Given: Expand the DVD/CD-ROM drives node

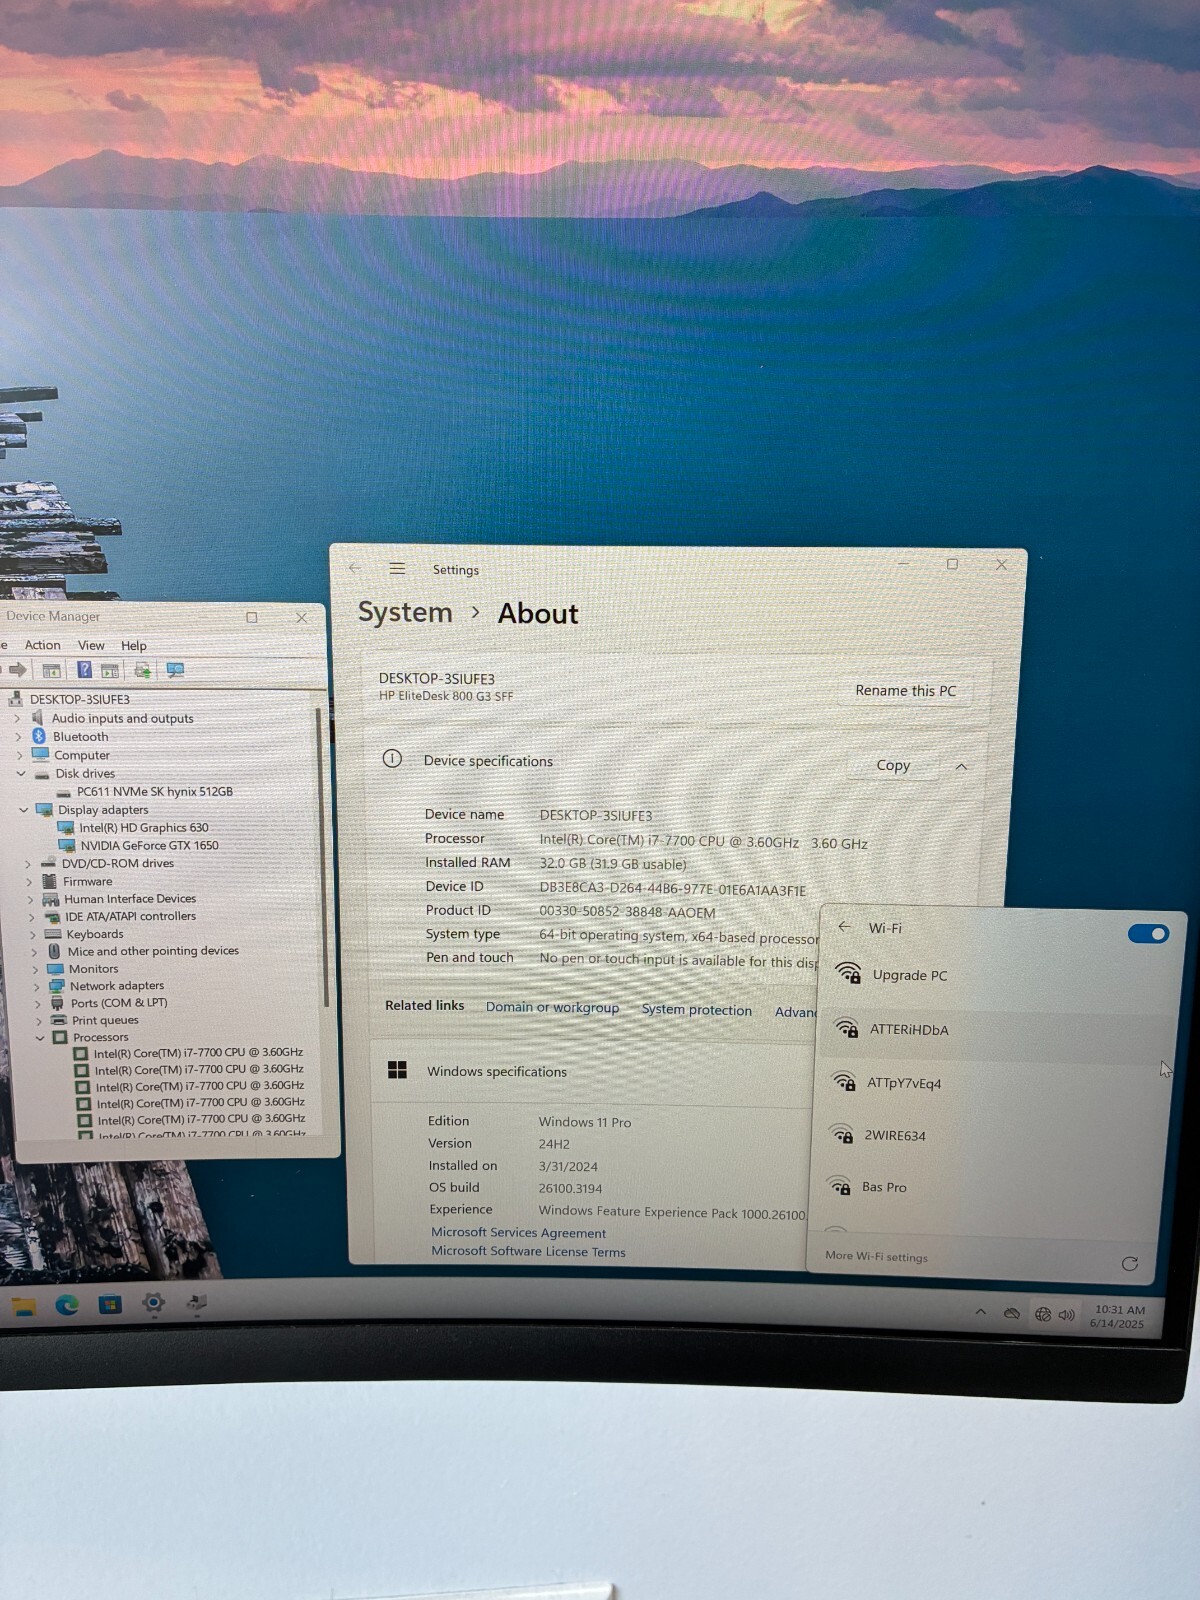Looking at the screenshot, I should click(x=27, y=863).
